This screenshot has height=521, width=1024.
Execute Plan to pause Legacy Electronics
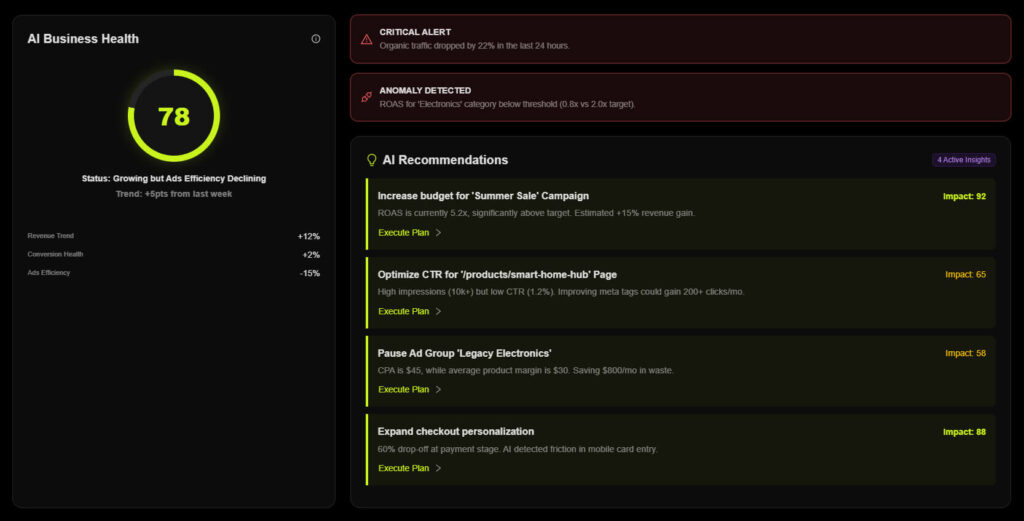coord(403,390)
